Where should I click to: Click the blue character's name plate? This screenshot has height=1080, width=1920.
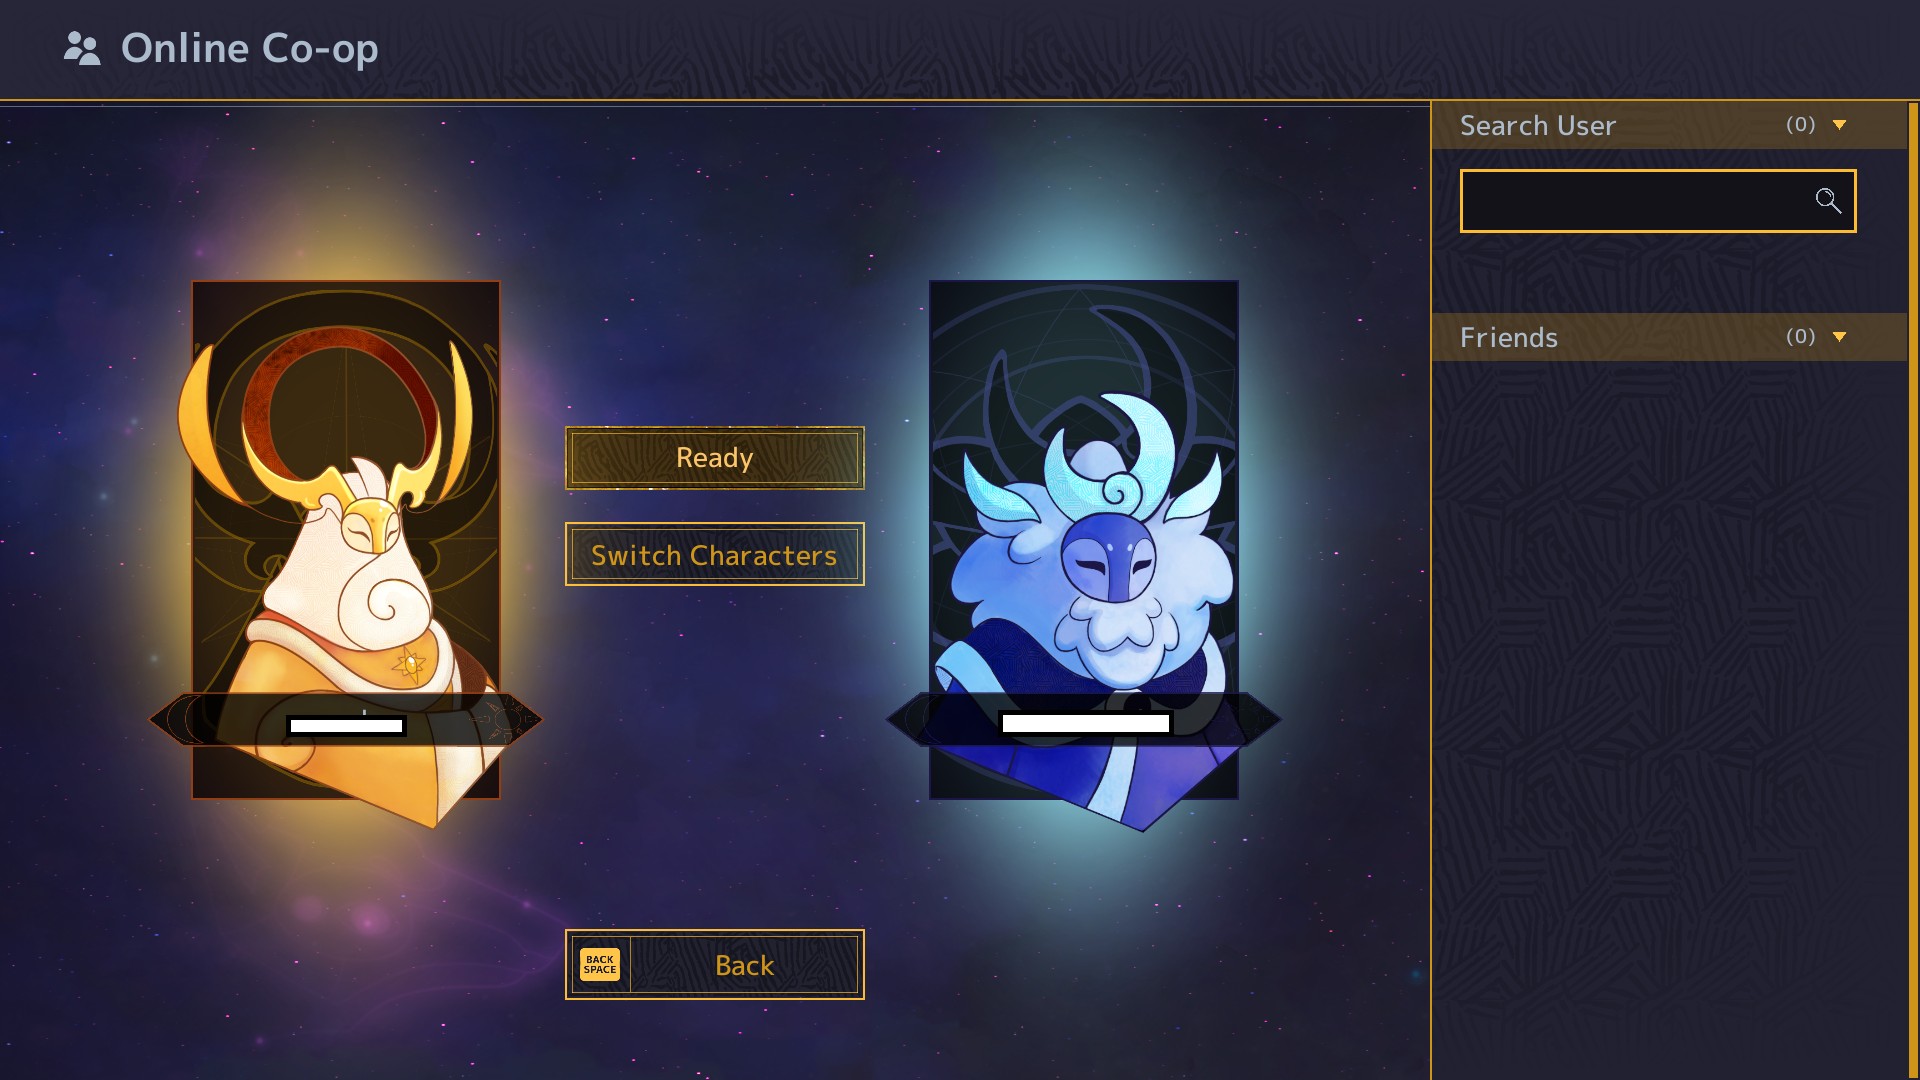coord(1084,720)
